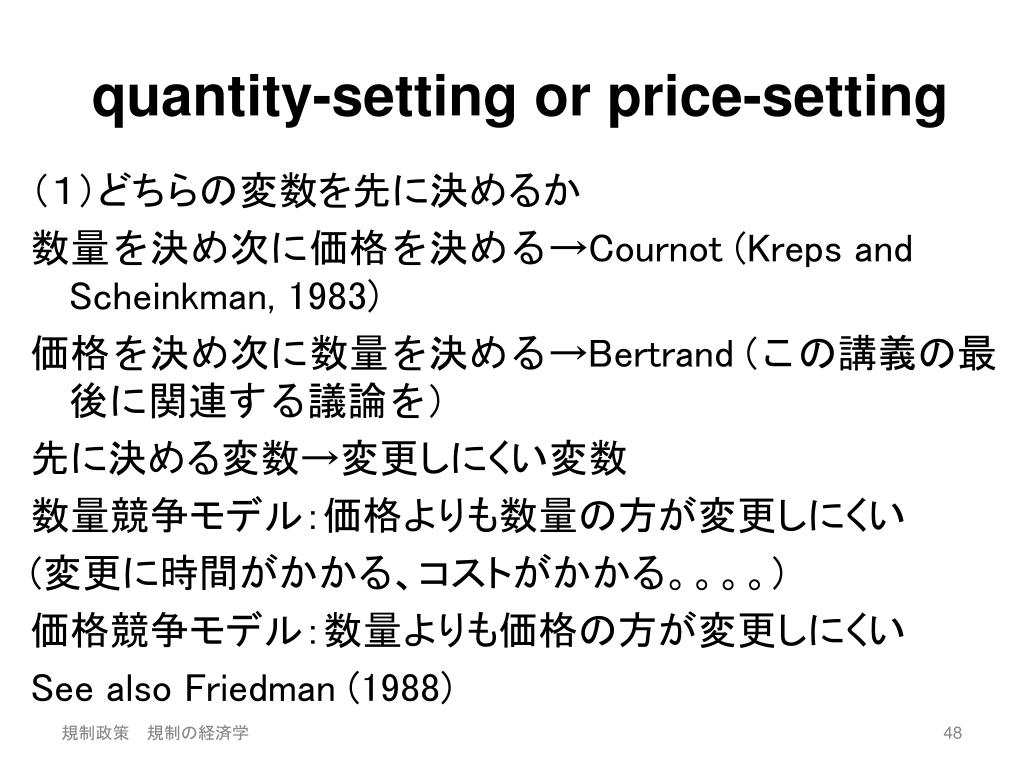This screenshot has height=768, width=1024.
Task: Click the parenthetical line 変更に時間がかかる
Action: click(x=406, y=574)
